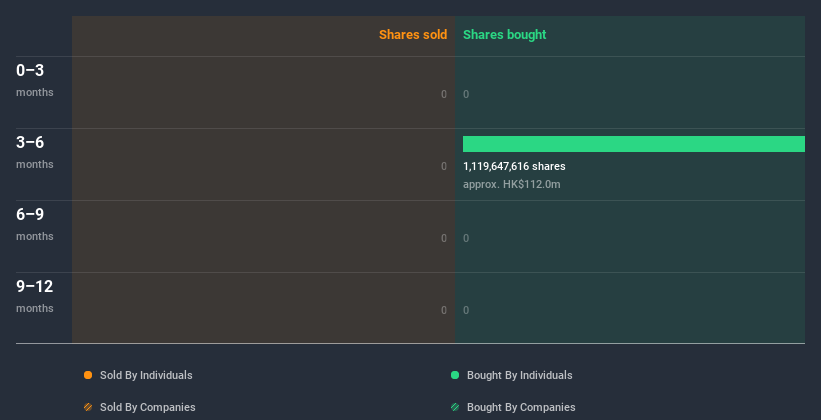Click shares sold zero in 6–9 months row
Screen dimensions: 821x420
tap(444, 238)
